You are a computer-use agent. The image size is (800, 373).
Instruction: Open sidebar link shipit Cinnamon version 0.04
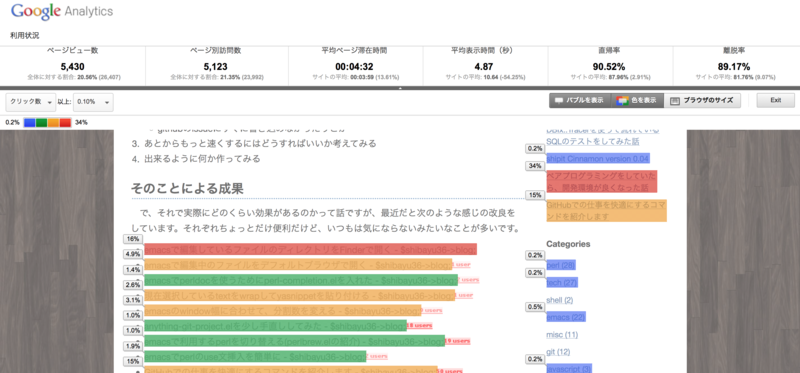click(597, 159)
